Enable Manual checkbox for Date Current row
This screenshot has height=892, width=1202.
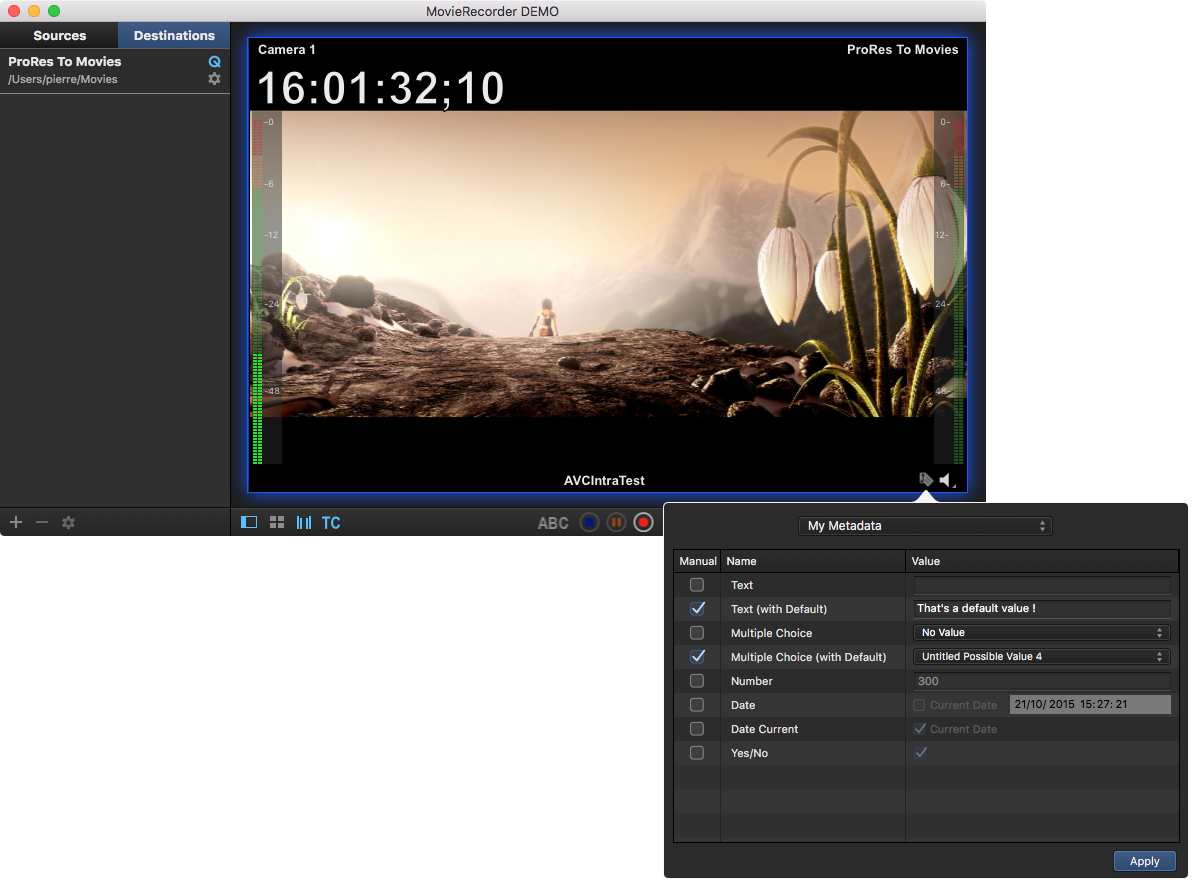697,729
